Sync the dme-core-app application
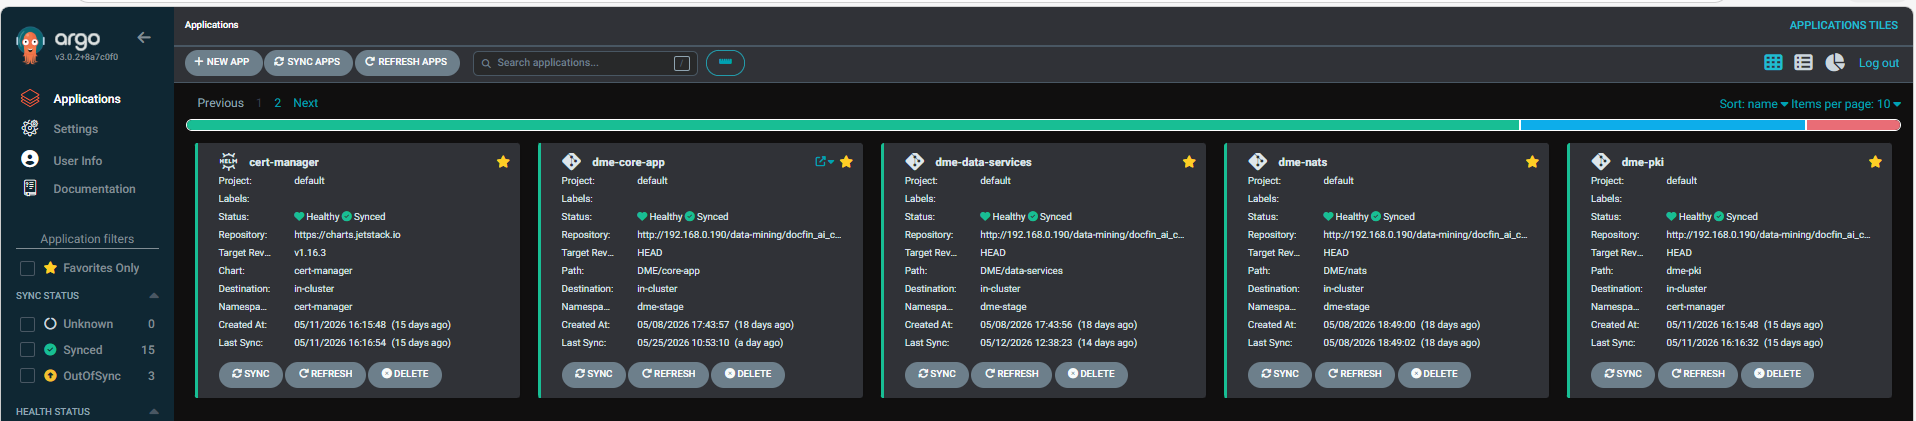The height and width of the screenshot is (421, 1916). pos(594,374)
